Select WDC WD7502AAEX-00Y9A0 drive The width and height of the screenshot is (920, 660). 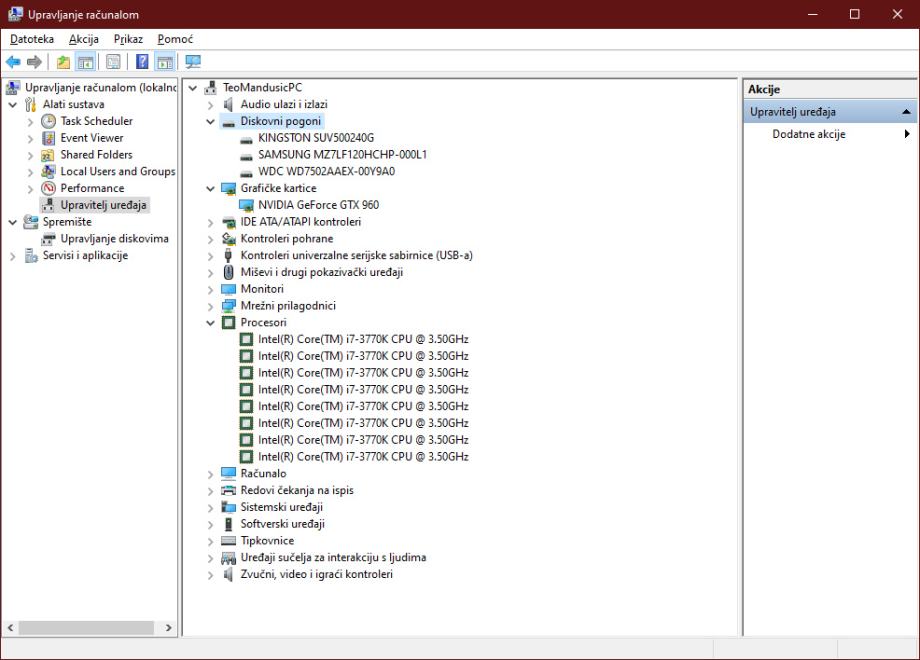pyautogui.click(x=326, y=171)
